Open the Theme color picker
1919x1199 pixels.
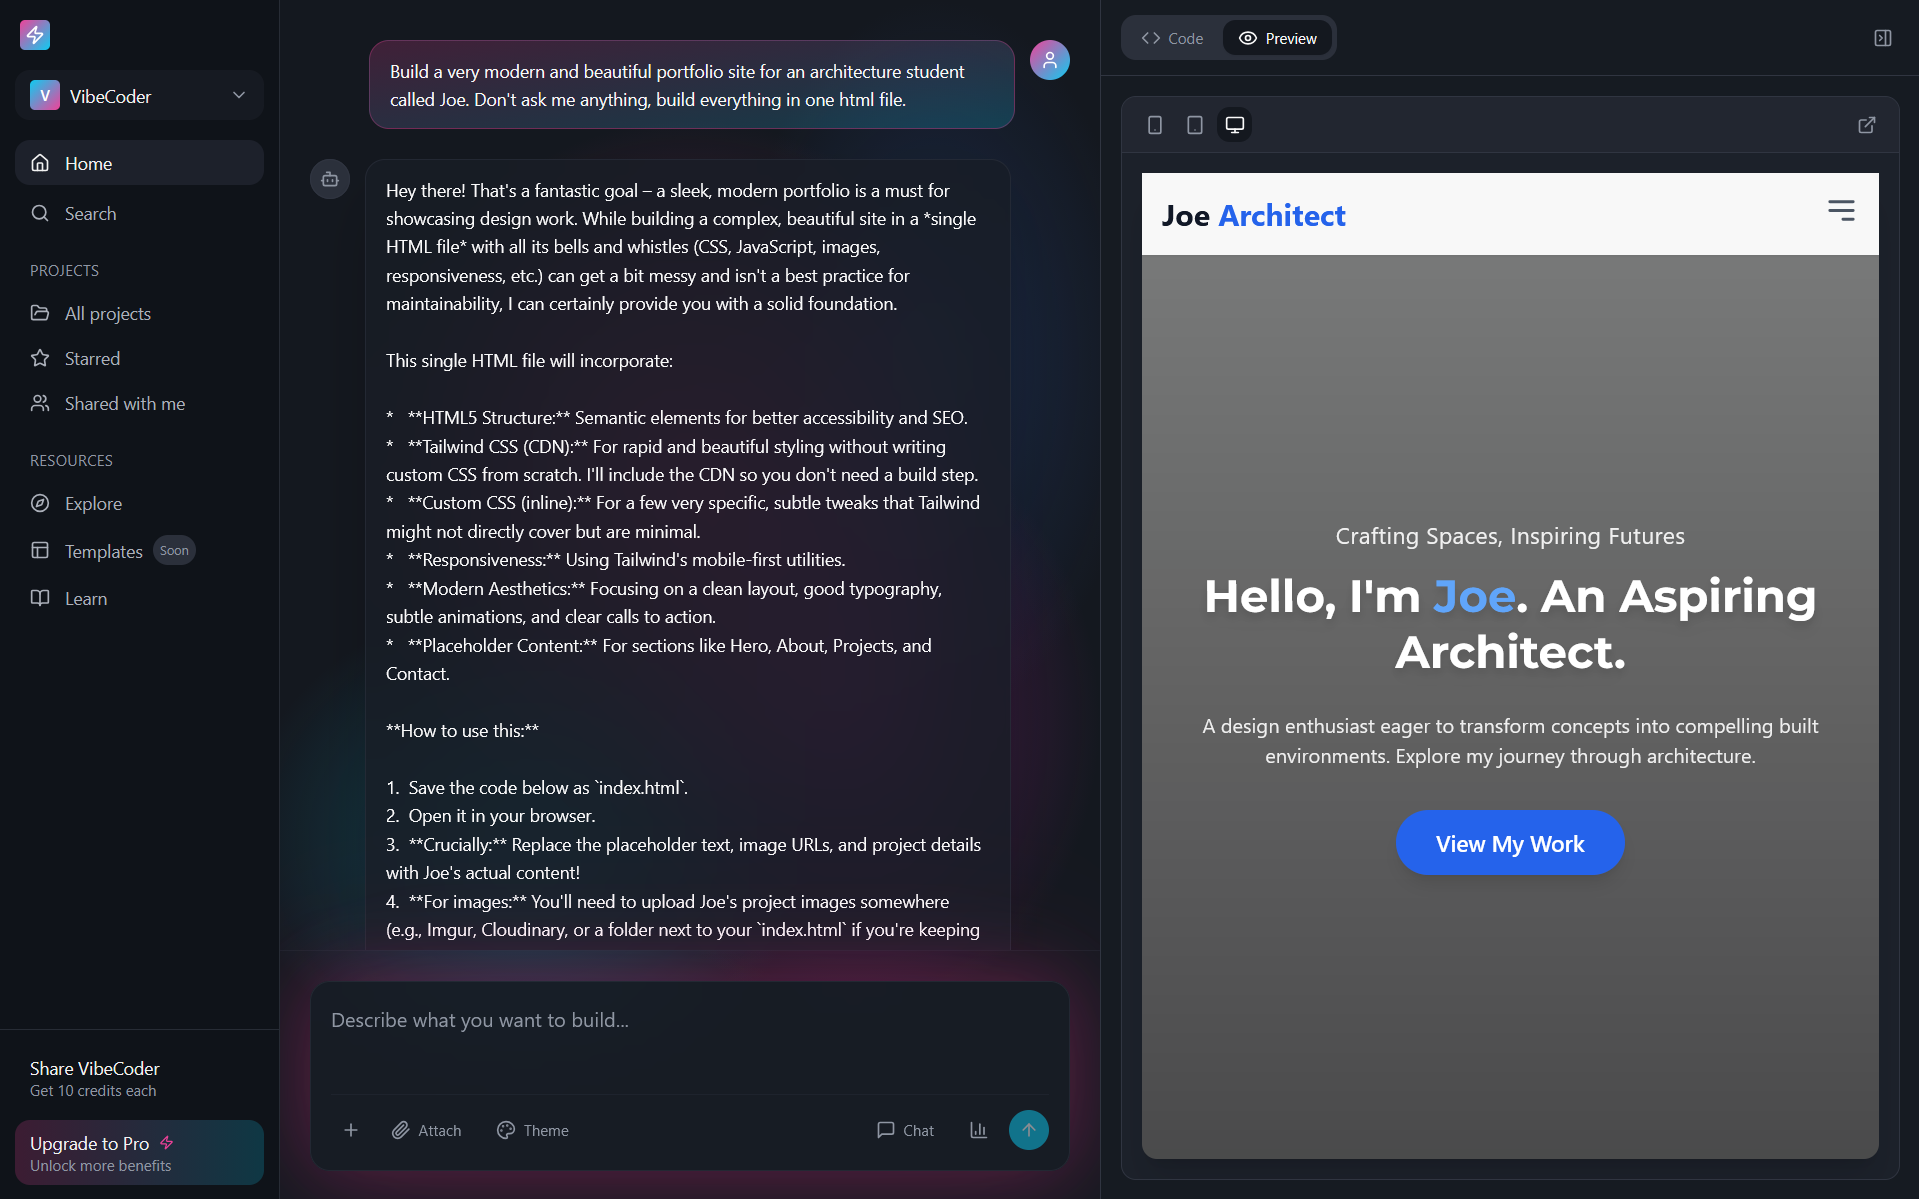pos(533,1130)
